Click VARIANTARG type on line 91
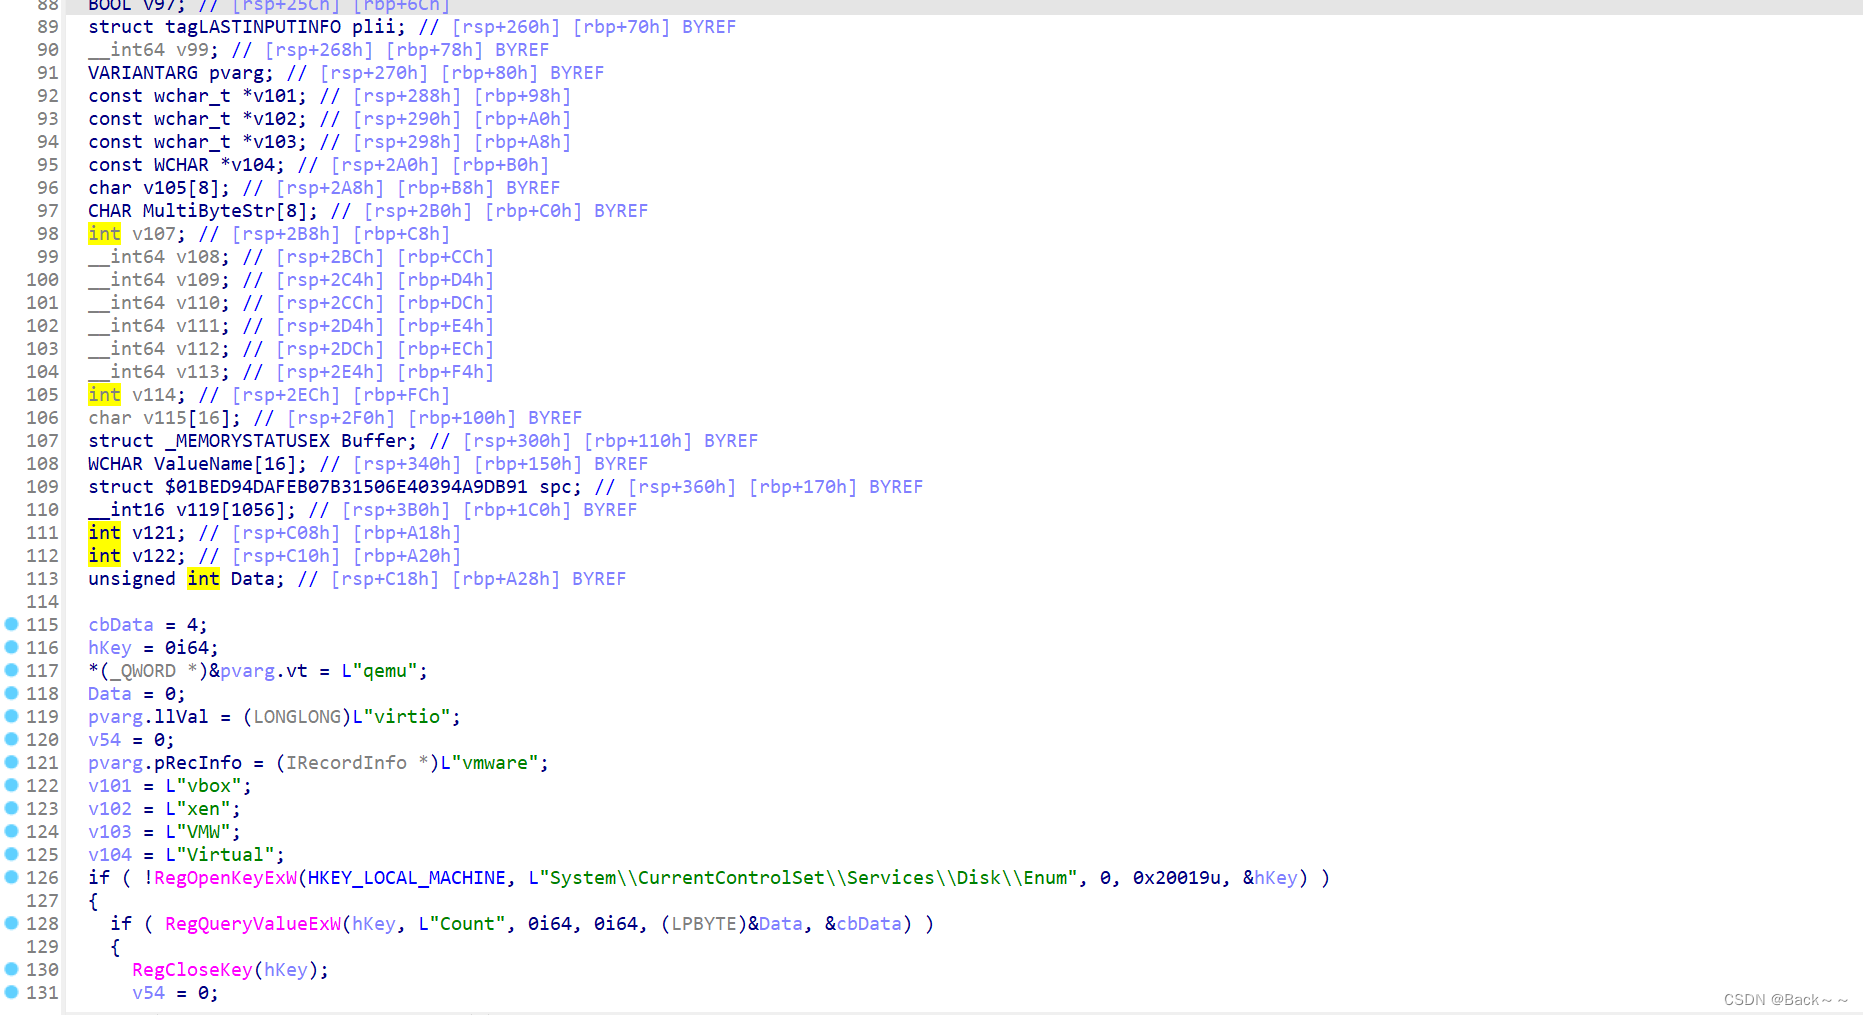1863x1015 pixels. coord(143,73)
